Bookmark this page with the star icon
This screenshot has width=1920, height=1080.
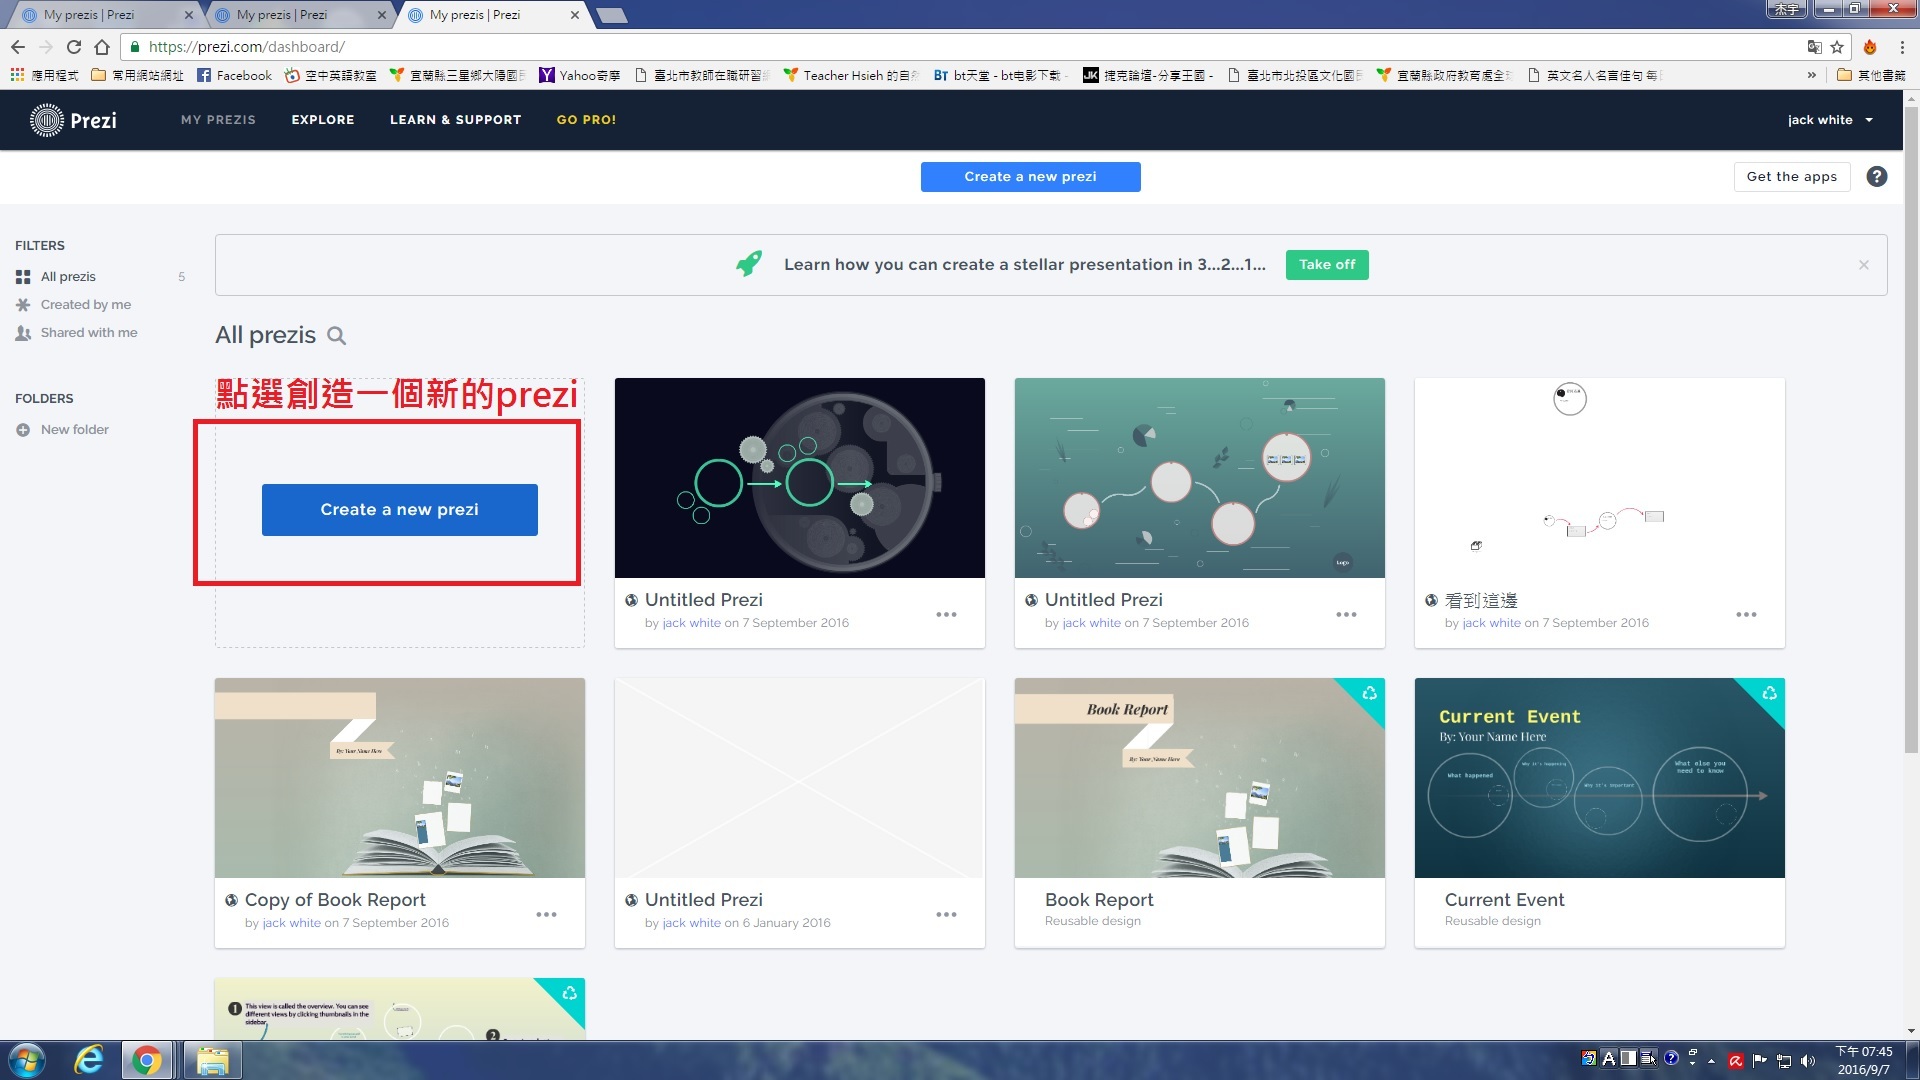point(1837,47)
